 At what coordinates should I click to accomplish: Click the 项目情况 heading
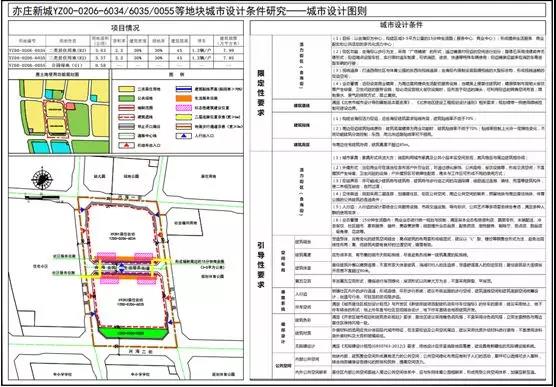[x=126, y=28]
